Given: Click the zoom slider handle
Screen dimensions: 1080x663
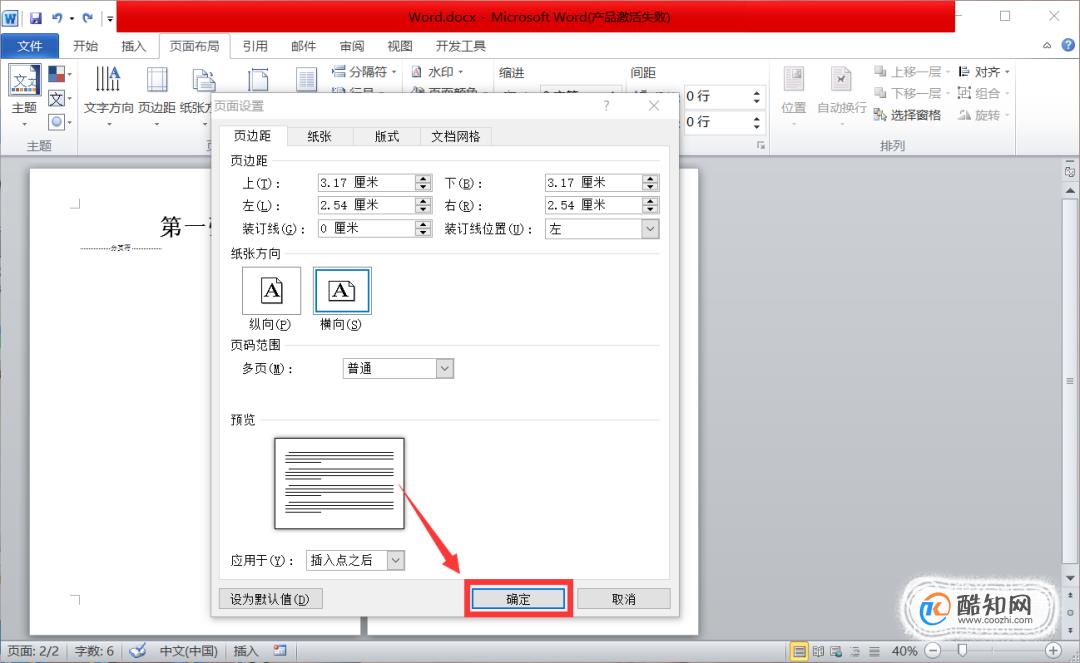Looking at the screenshot, I should coord(962,651).
